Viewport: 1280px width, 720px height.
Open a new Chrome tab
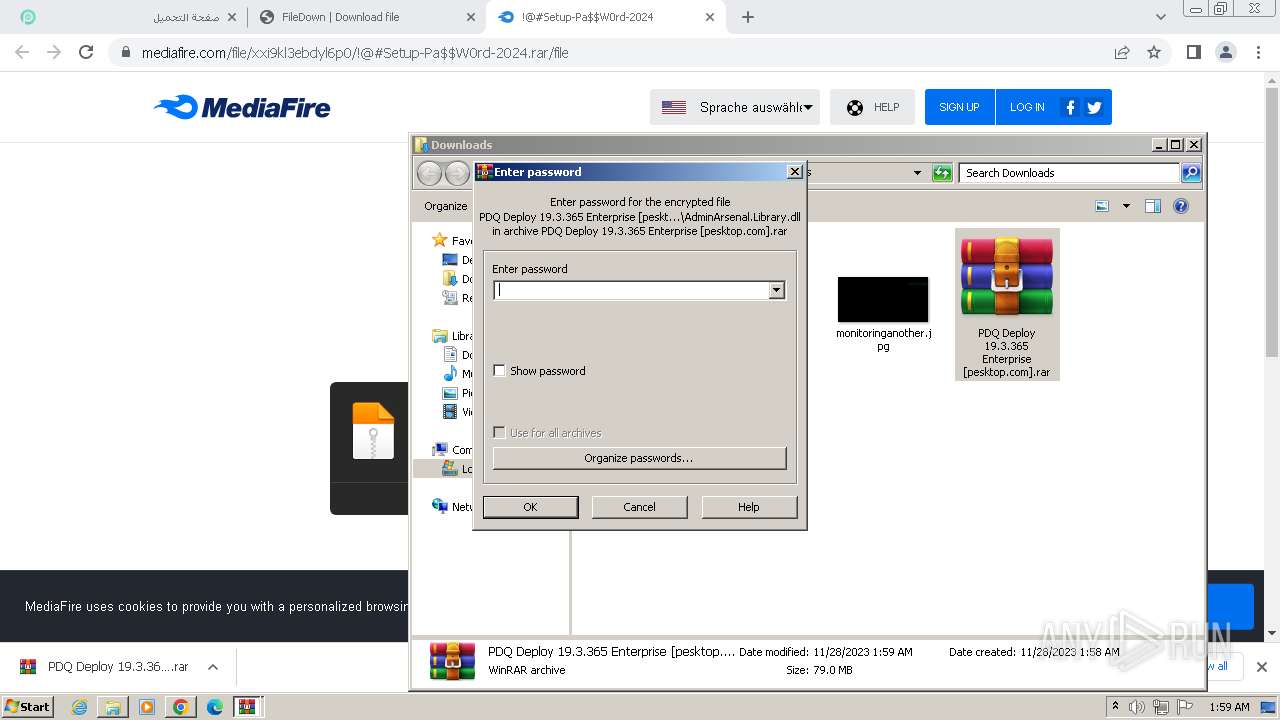coord(748,17)
